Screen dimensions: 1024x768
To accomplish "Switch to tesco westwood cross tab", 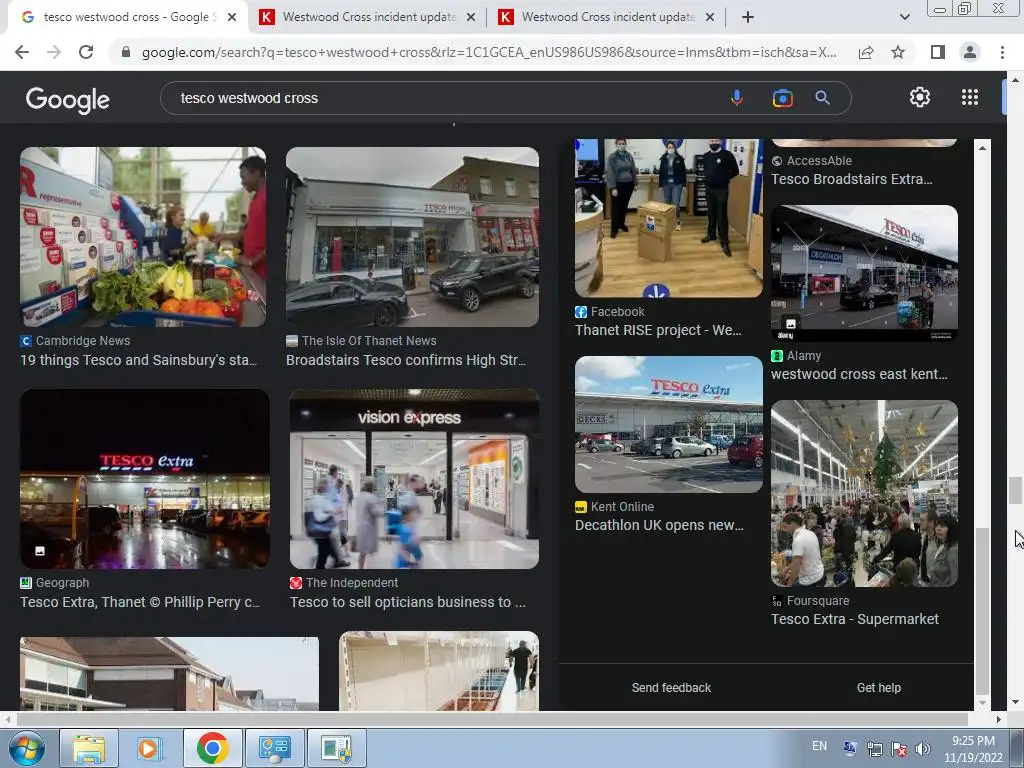I will [127, 17].
